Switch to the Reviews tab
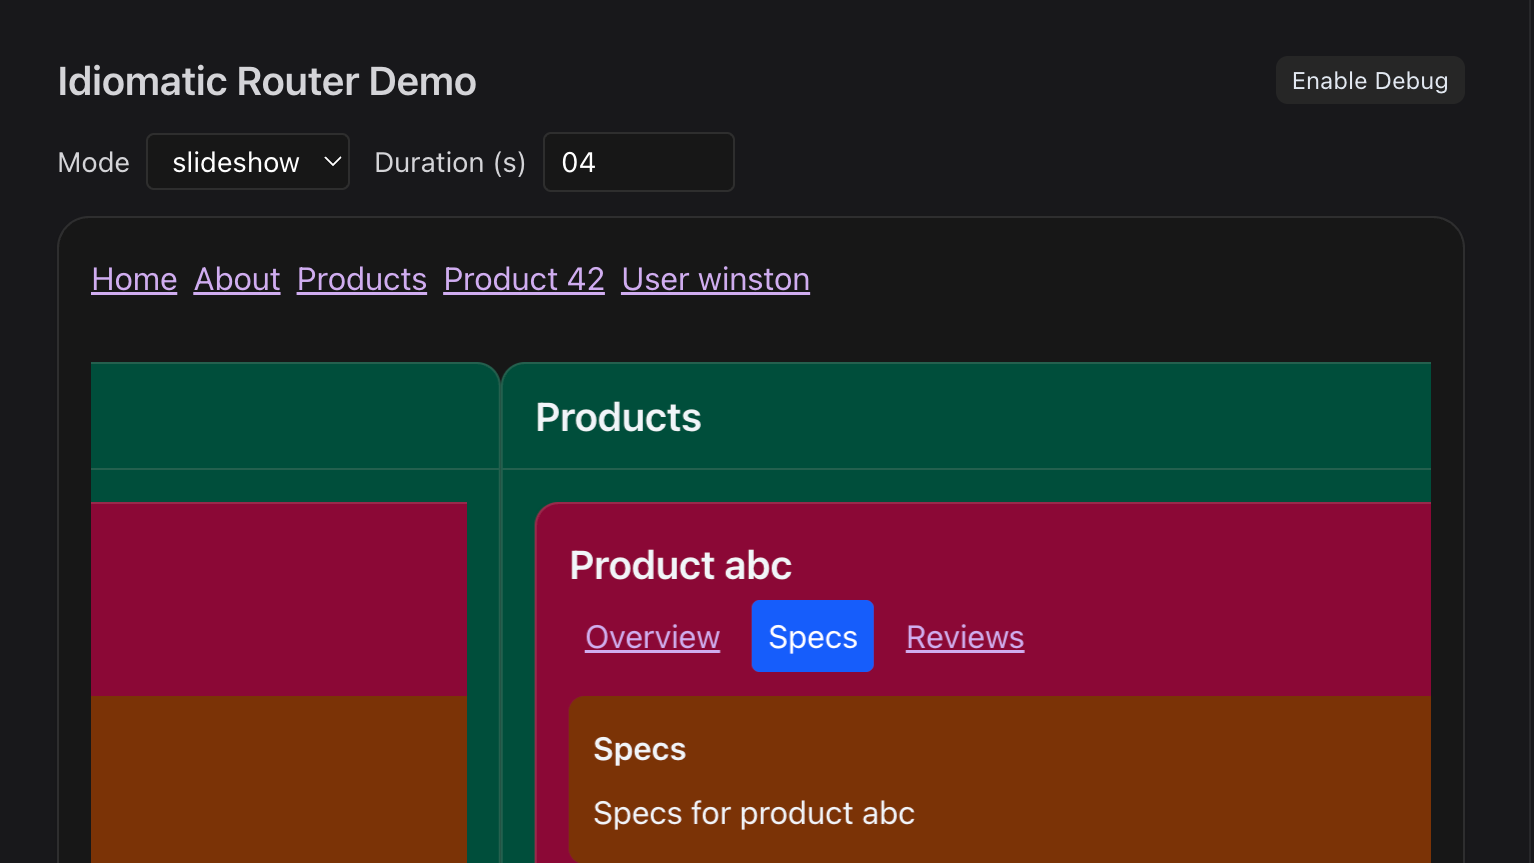 pos(964,637)
